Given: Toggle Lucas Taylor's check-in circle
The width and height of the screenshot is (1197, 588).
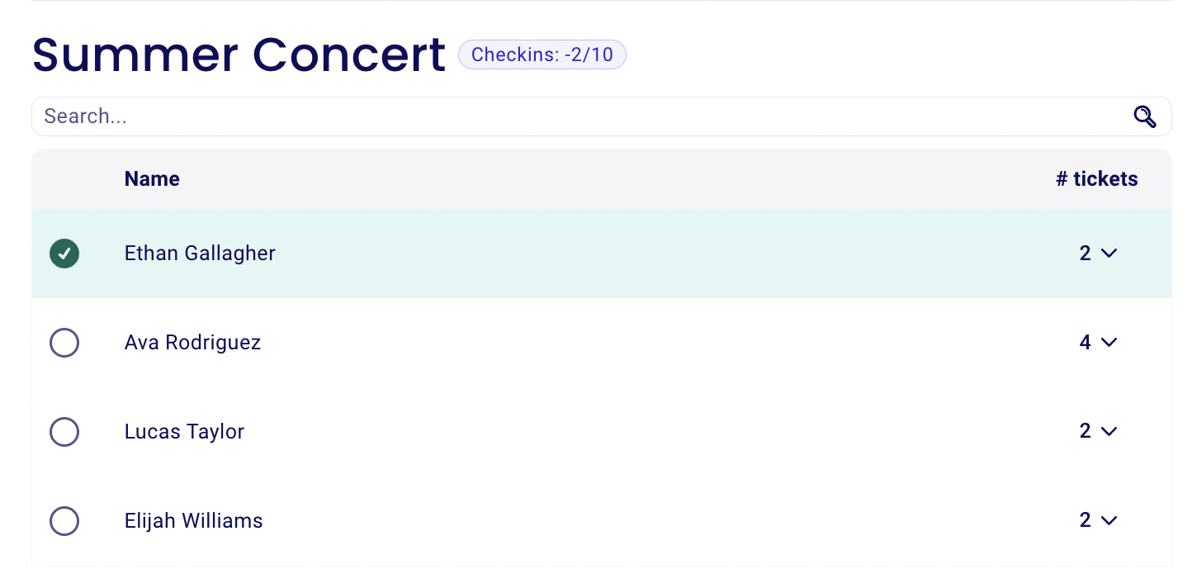Looking at the screenshot, I should (64, 431).
